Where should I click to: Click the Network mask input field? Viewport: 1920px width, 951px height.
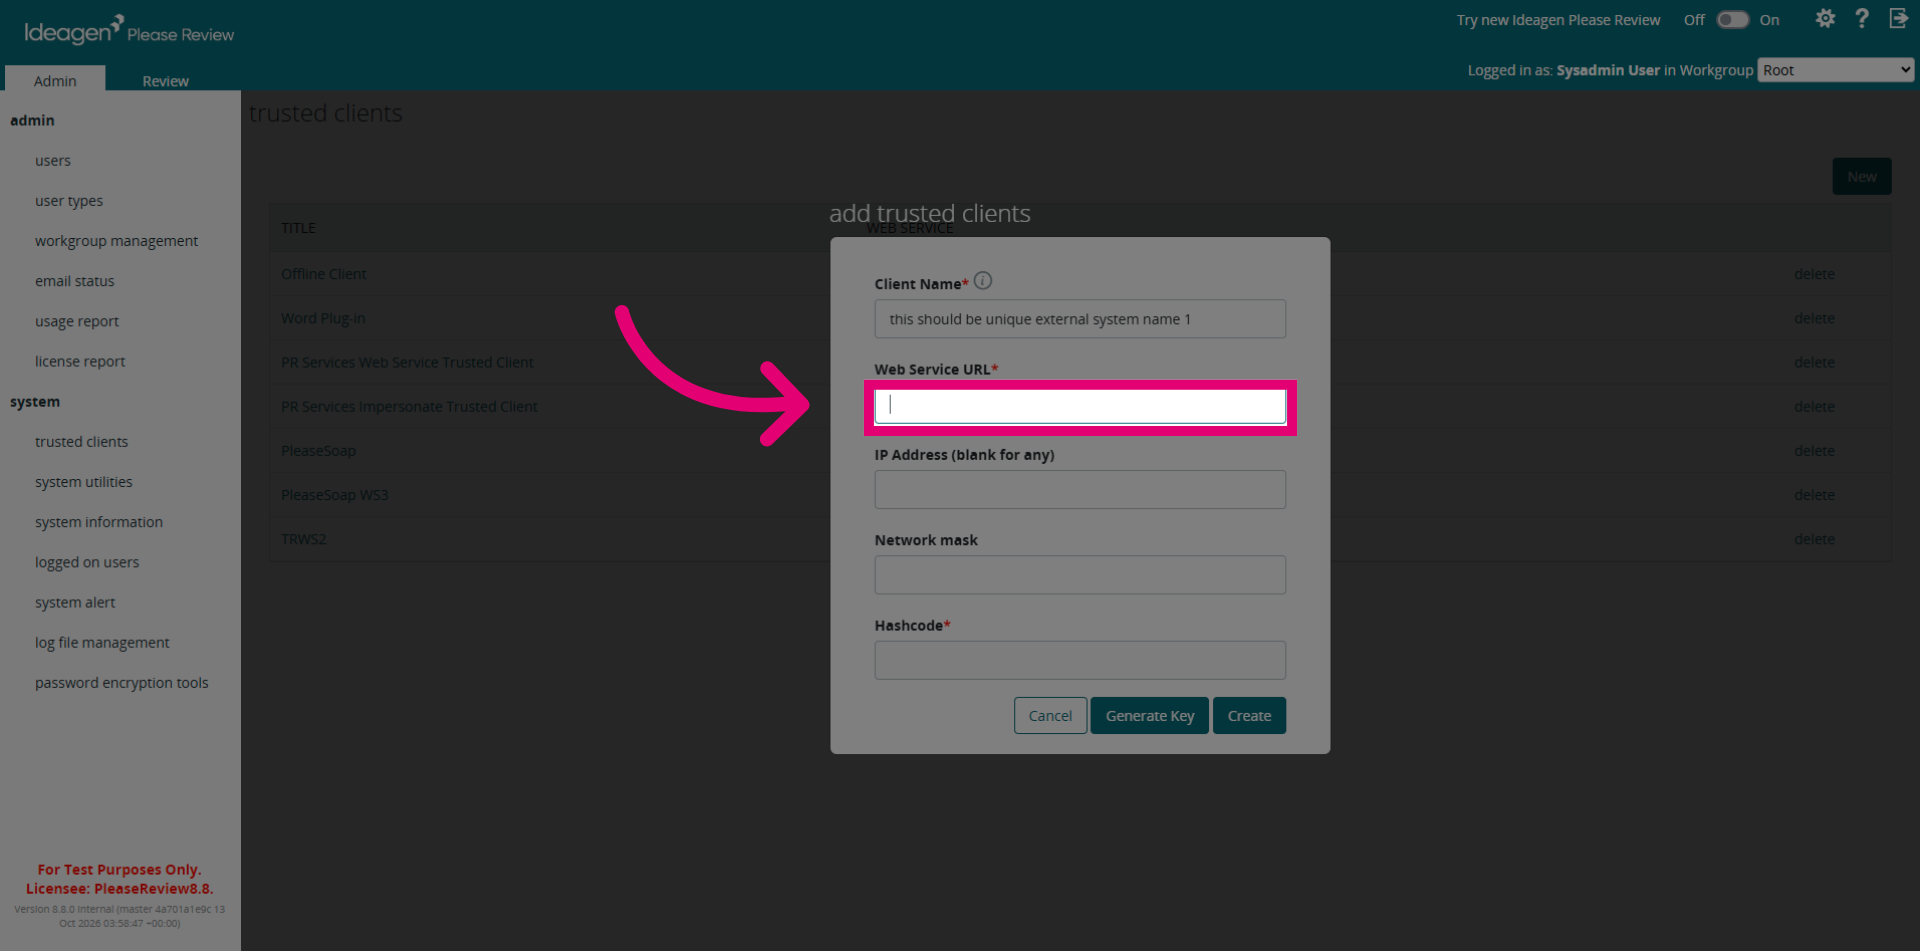pyautogui.click(x=1080, y=575)
